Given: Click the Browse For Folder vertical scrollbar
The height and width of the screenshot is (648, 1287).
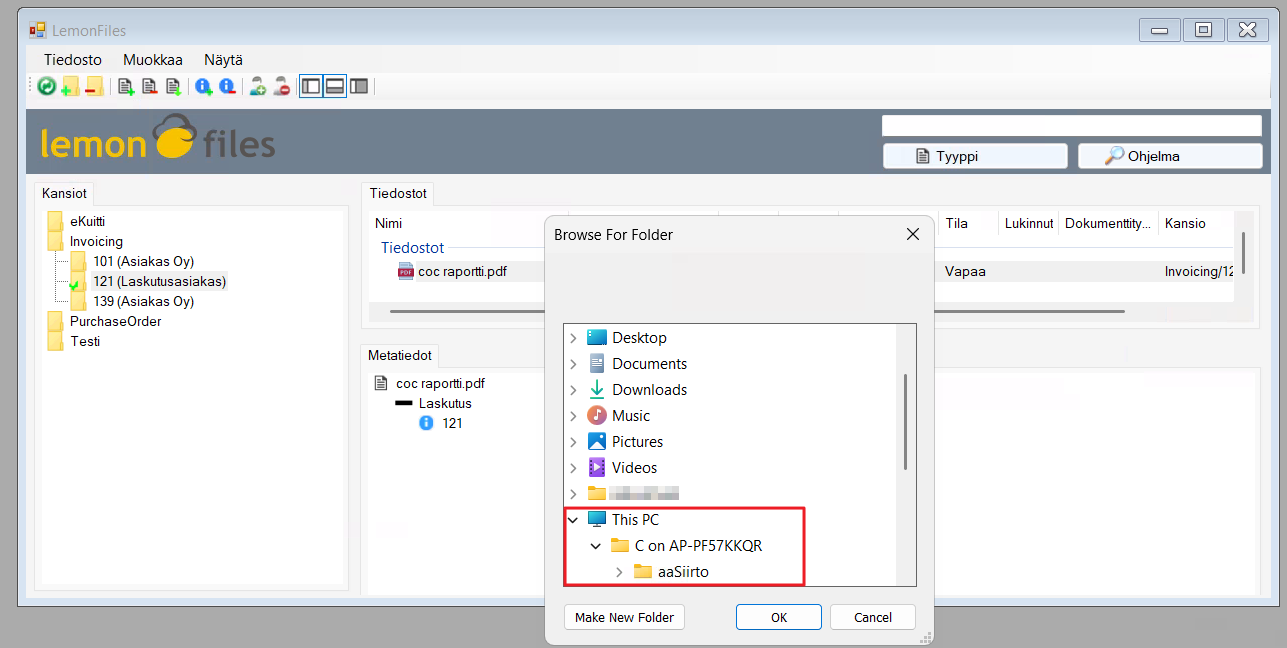Looking at the screenshot, I should 905,420.
